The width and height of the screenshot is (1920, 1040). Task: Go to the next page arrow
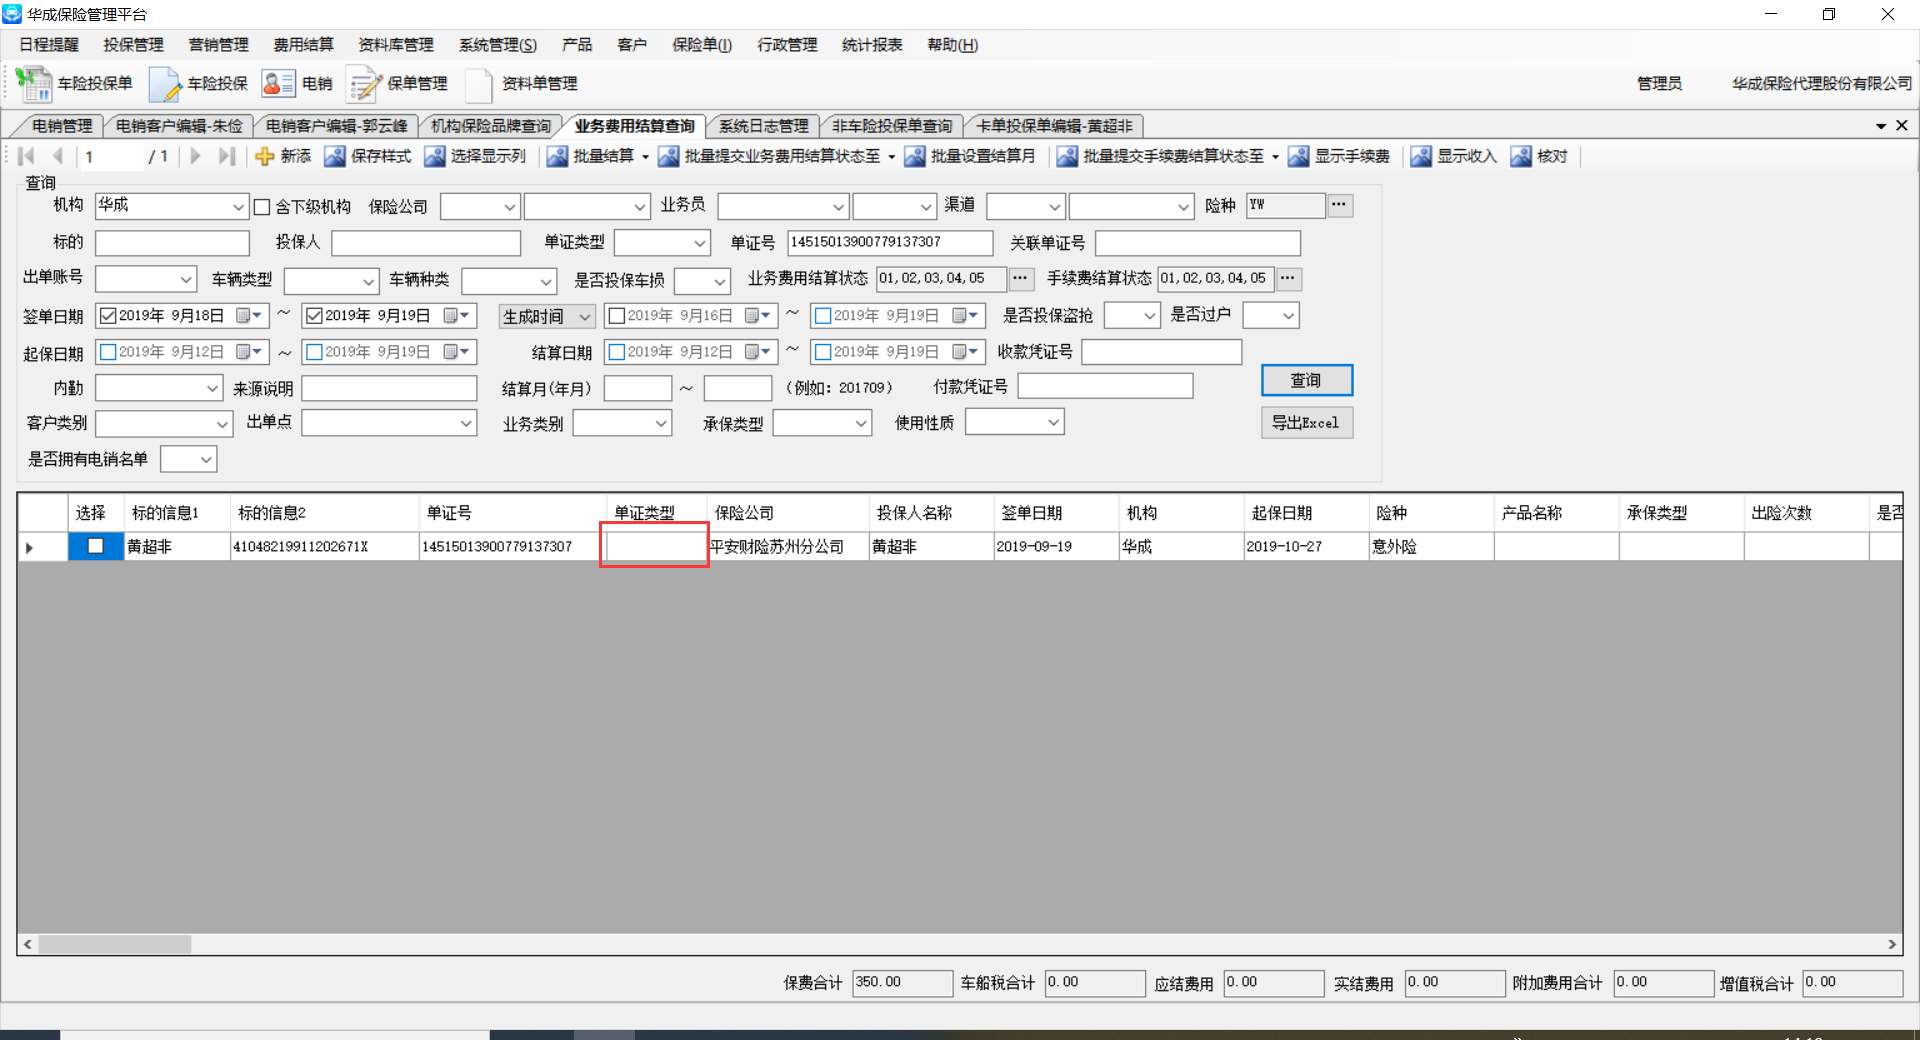tap(196, 156)
